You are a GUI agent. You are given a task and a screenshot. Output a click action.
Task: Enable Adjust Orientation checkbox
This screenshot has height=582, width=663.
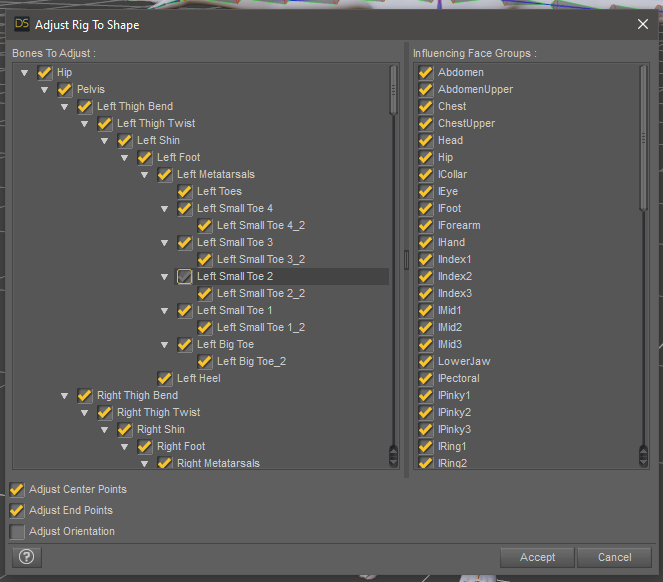click(x=17, y=532)
